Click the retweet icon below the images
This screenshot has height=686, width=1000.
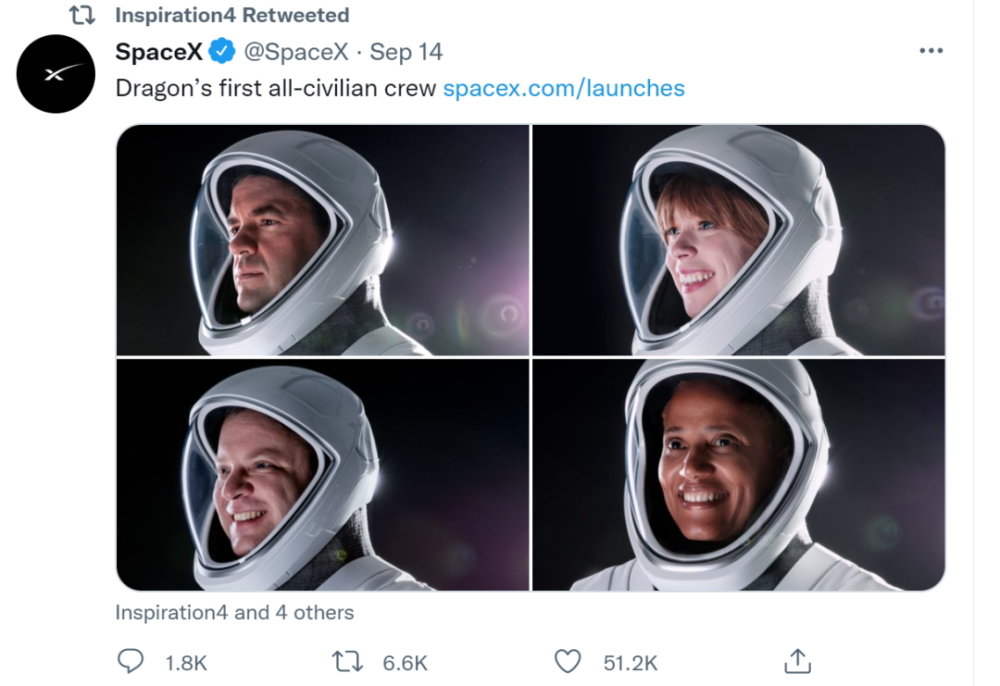(347, 660)
